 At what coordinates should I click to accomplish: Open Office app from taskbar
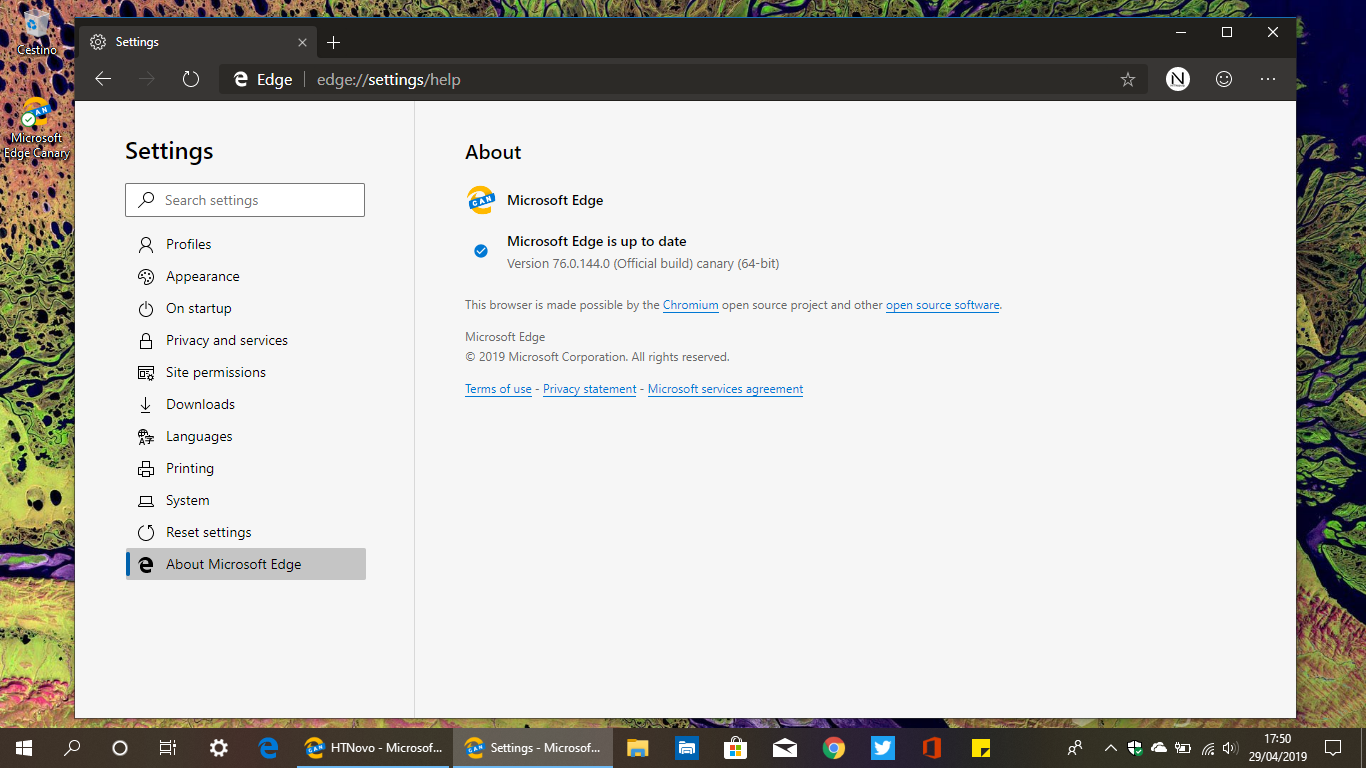click(932, 747)
